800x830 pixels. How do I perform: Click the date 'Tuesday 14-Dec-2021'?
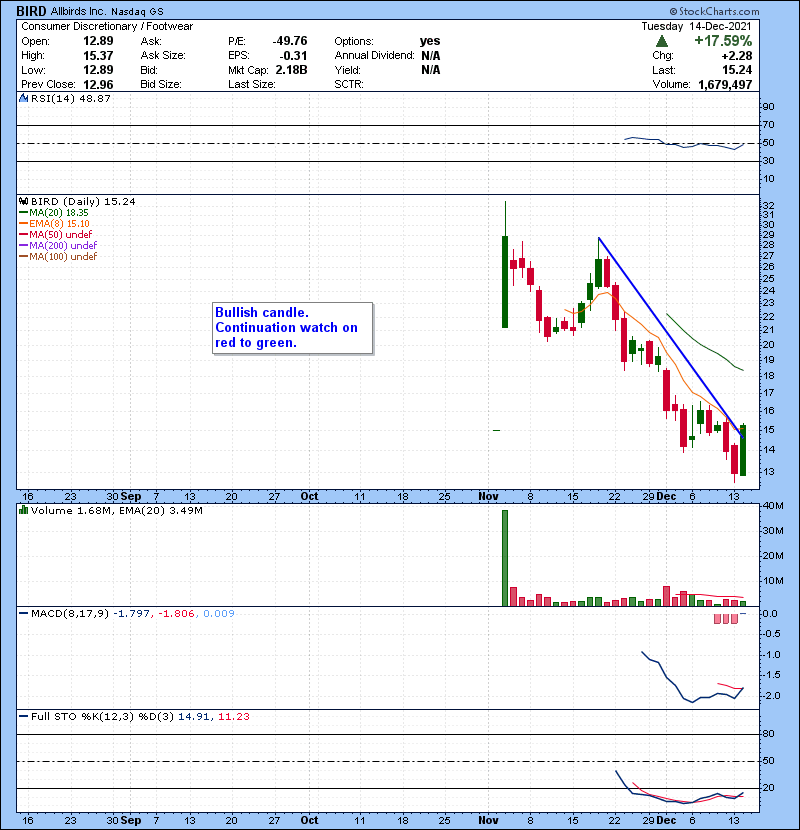pyautogui.click(x=696, y=26)
